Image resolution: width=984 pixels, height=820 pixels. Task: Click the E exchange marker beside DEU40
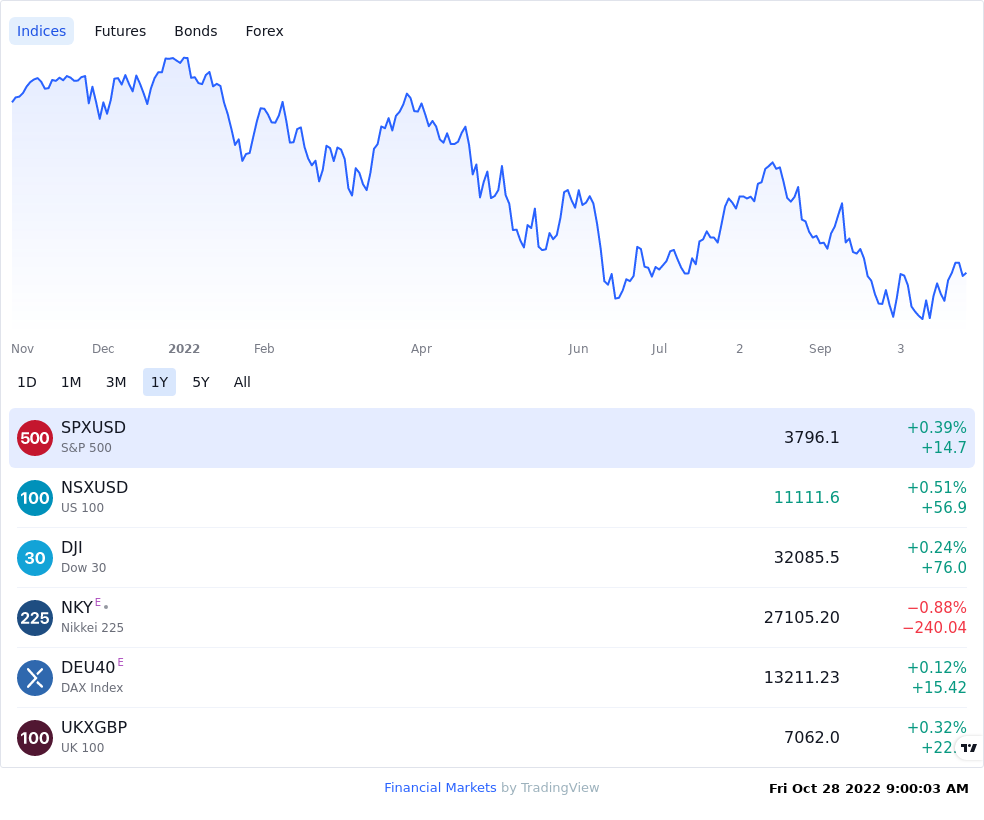click(x=120, y=662)
